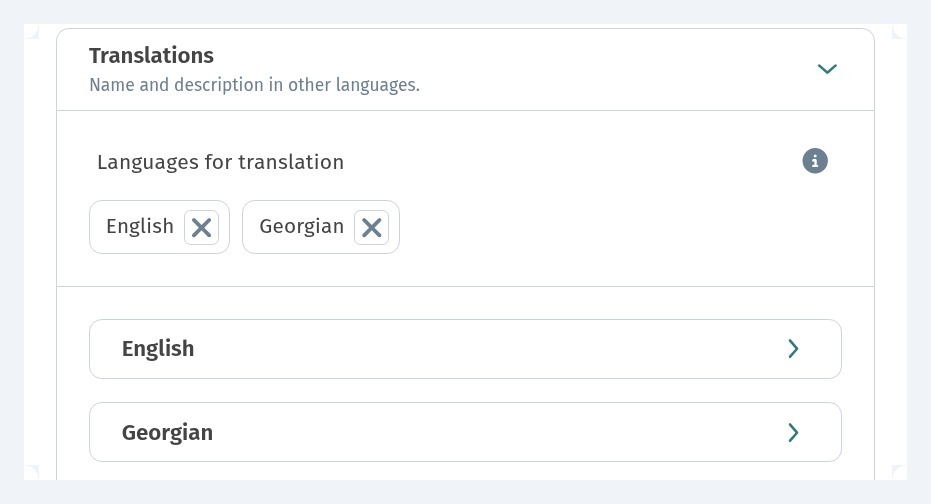The width and height of the screenshot is (931, 504).
Task: Remove the English language tag
Action: point(201,227)
